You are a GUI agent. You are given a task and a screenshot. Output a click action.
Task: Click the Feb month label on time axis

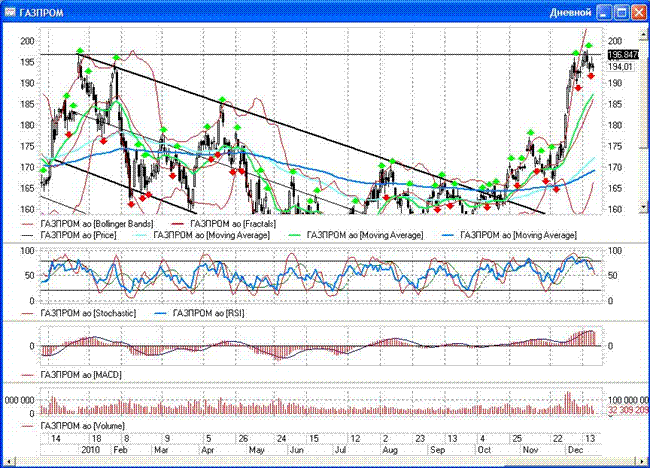click(x=120, y=450)
